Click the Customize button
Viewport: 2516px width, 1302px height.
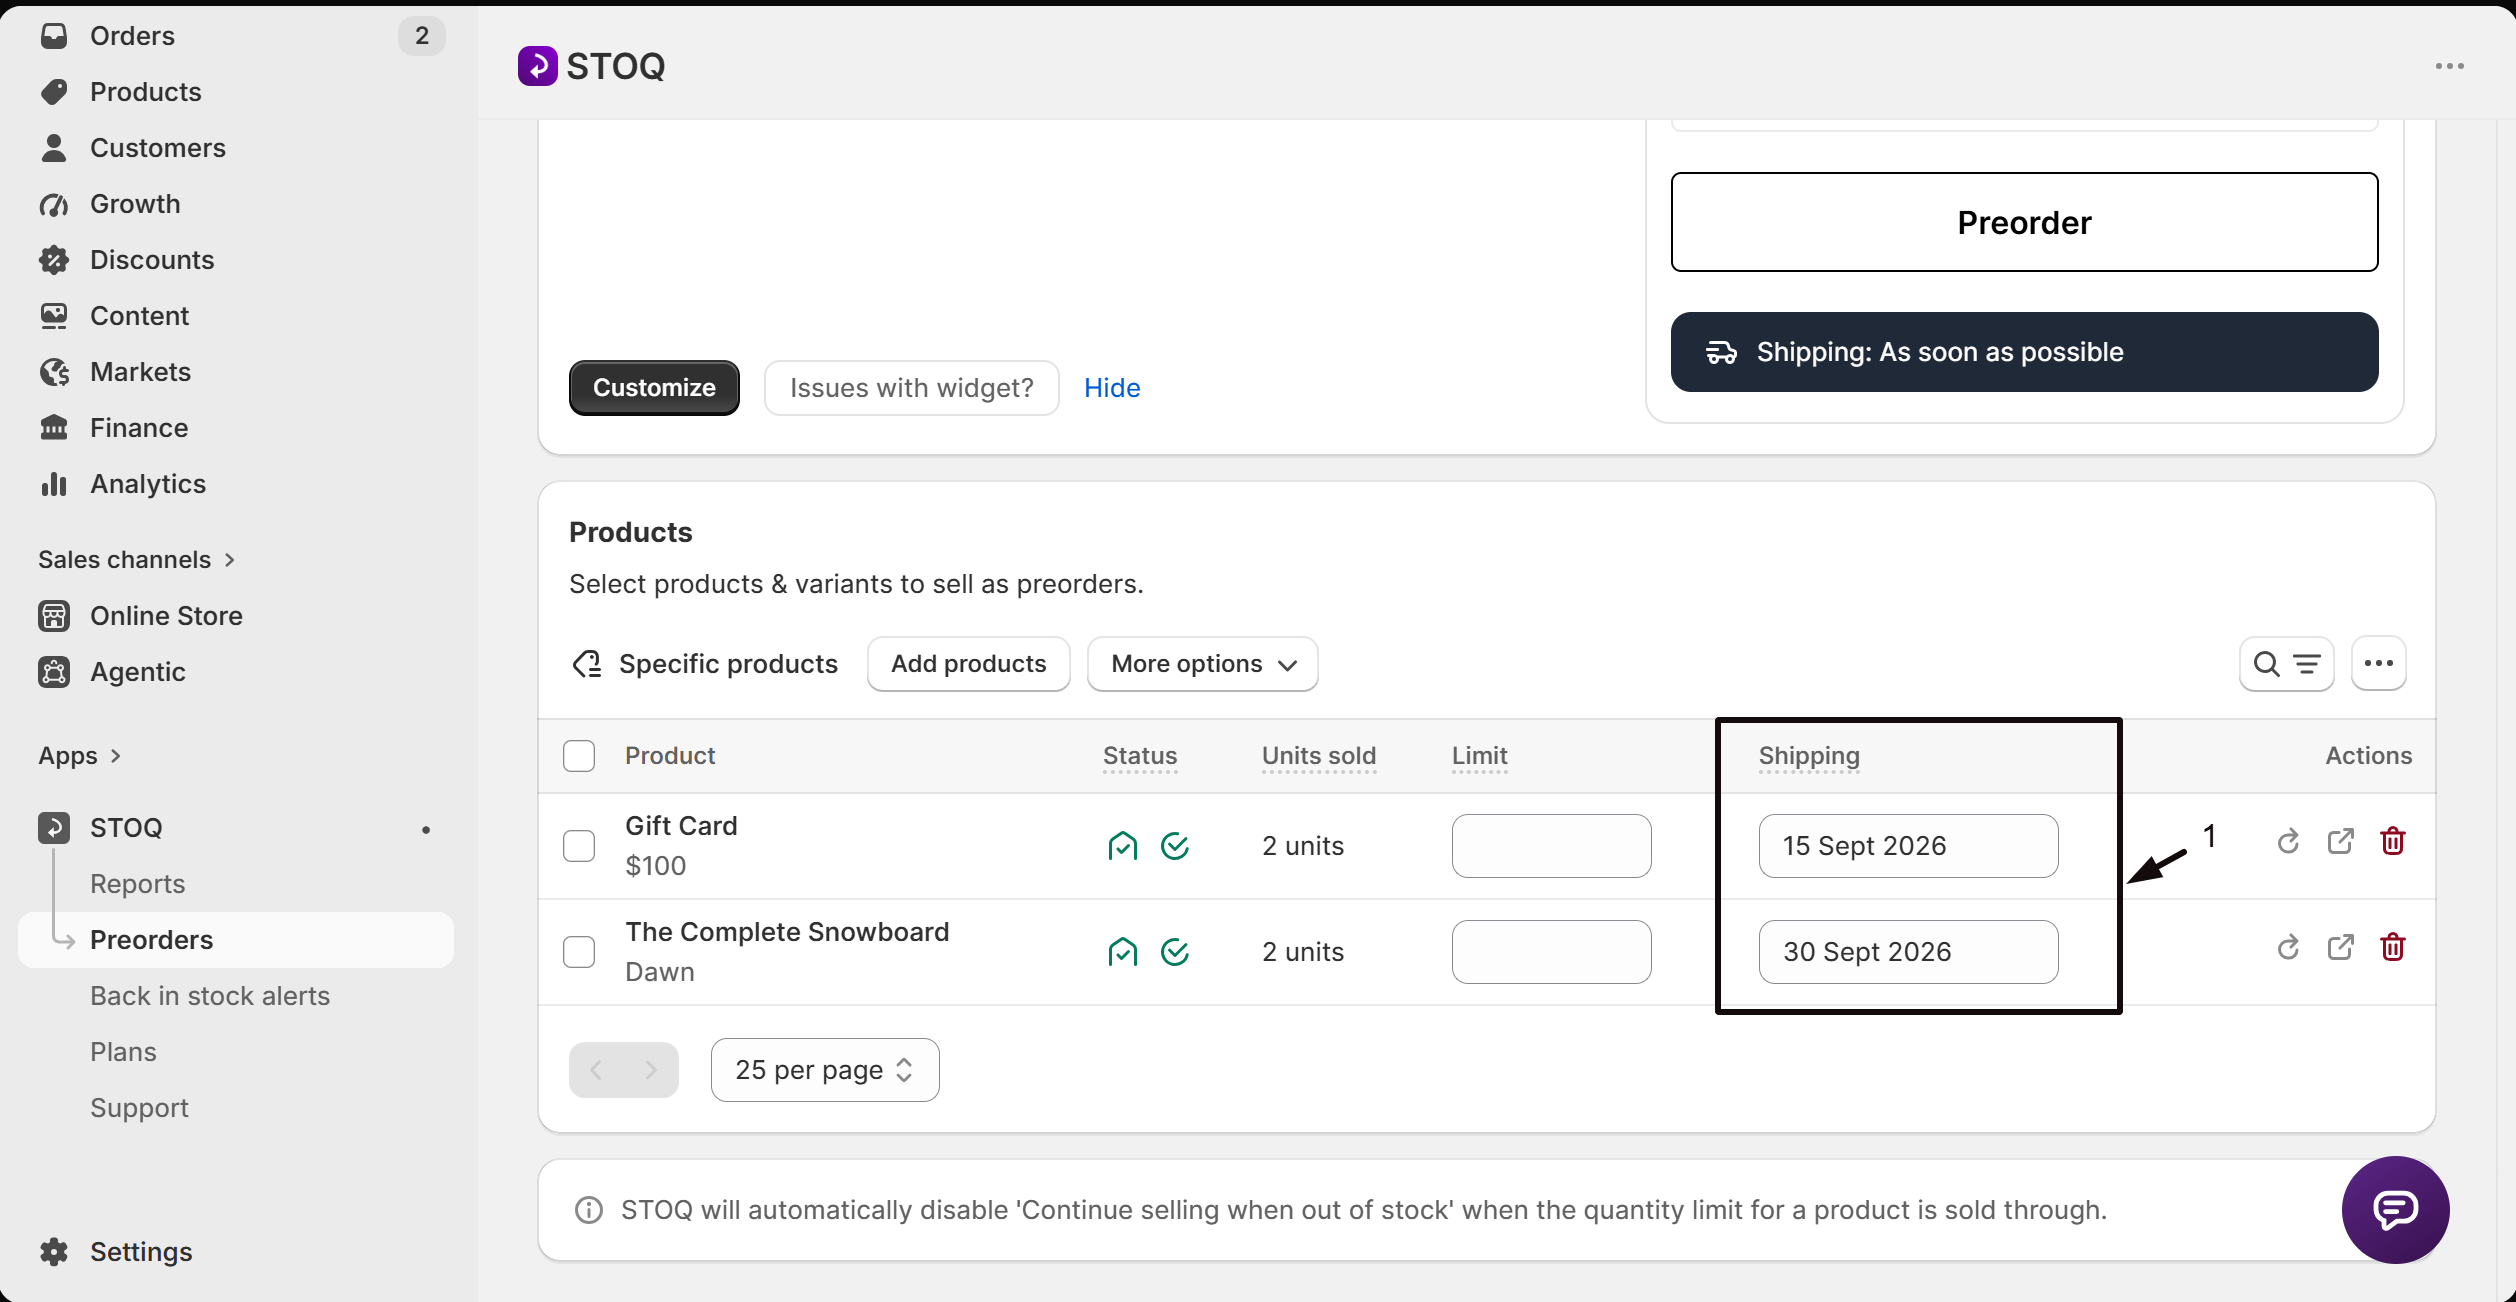pos(654,388)
